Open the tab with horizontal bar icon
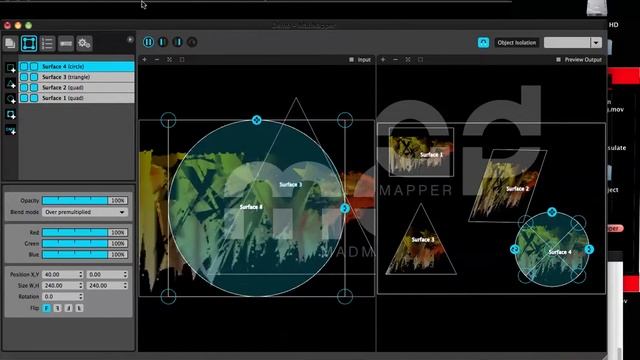 pos(66,43)
